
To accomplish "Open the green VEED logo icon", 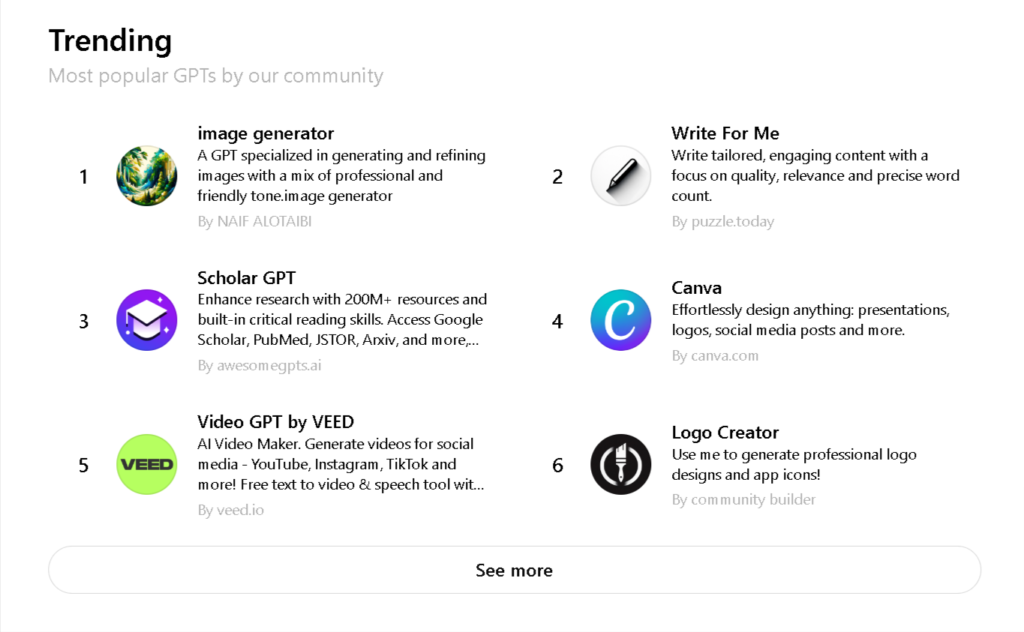I will click(x=146, y=464).
